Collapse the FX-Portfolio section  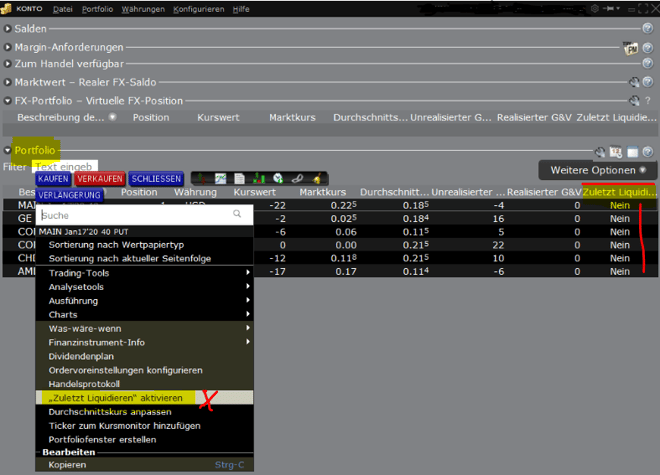(x=7, y=101)
